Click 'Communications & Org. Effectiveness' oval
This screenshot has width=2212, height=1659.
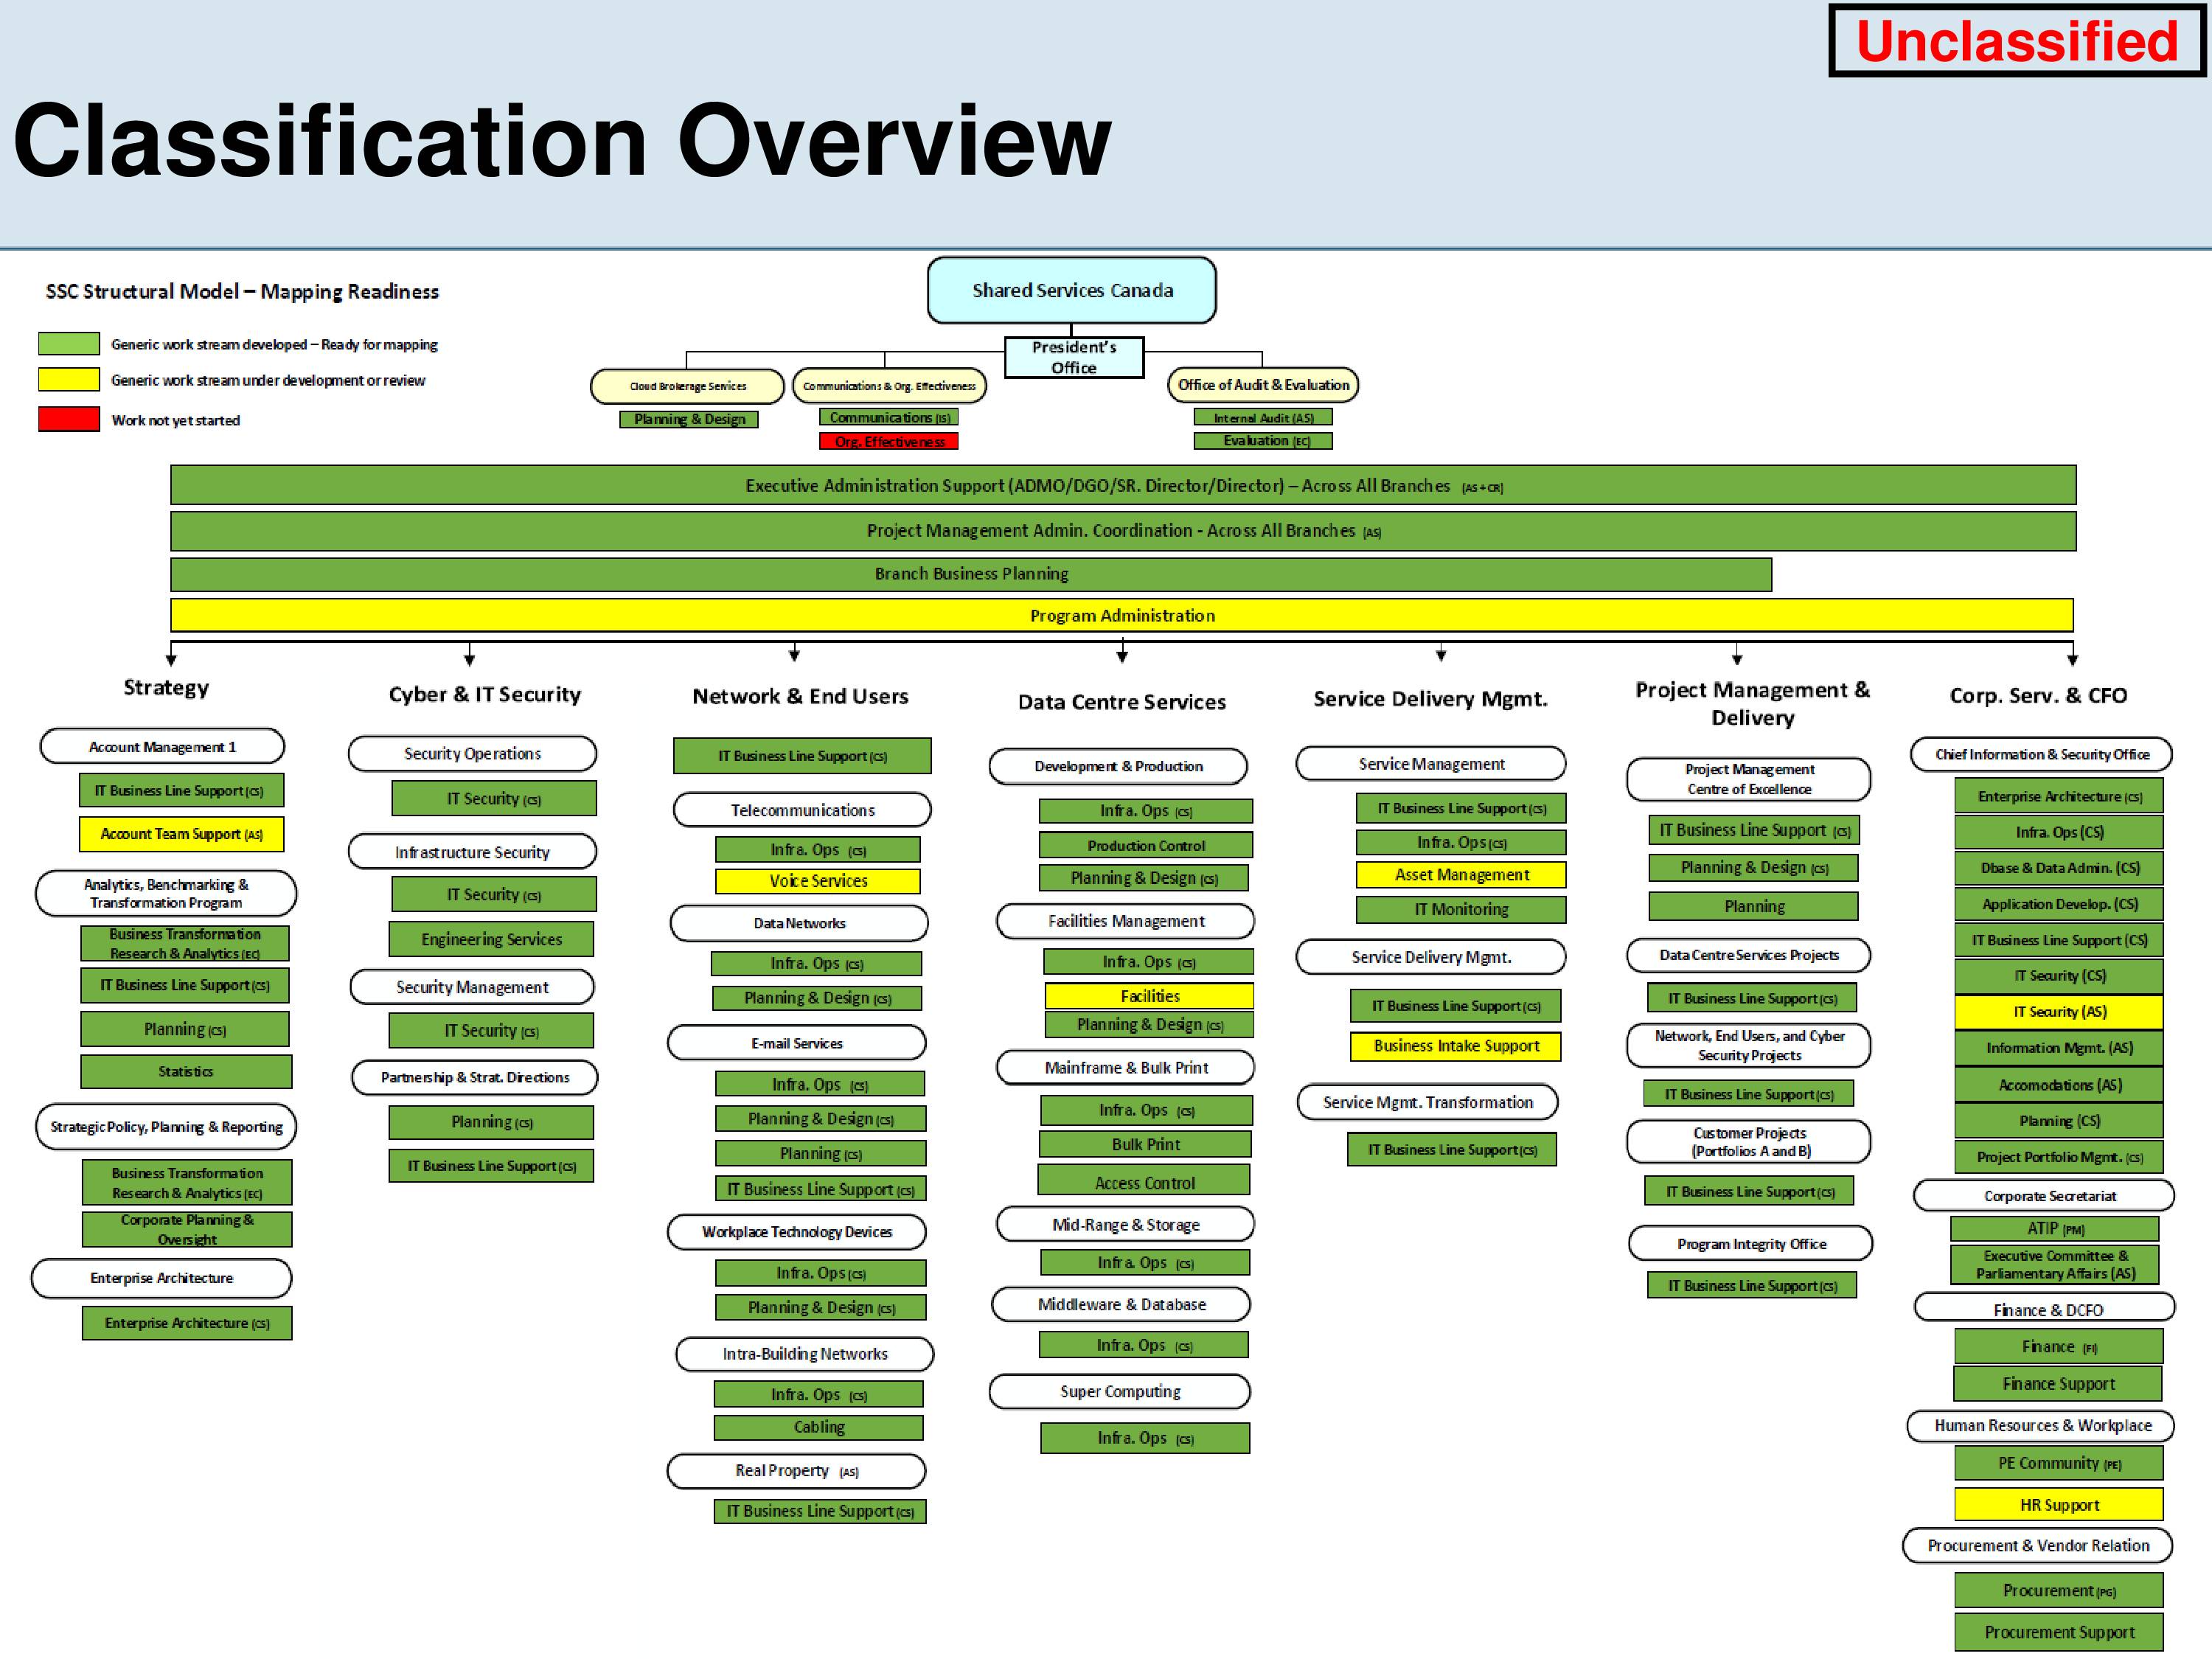pos(889,386)
